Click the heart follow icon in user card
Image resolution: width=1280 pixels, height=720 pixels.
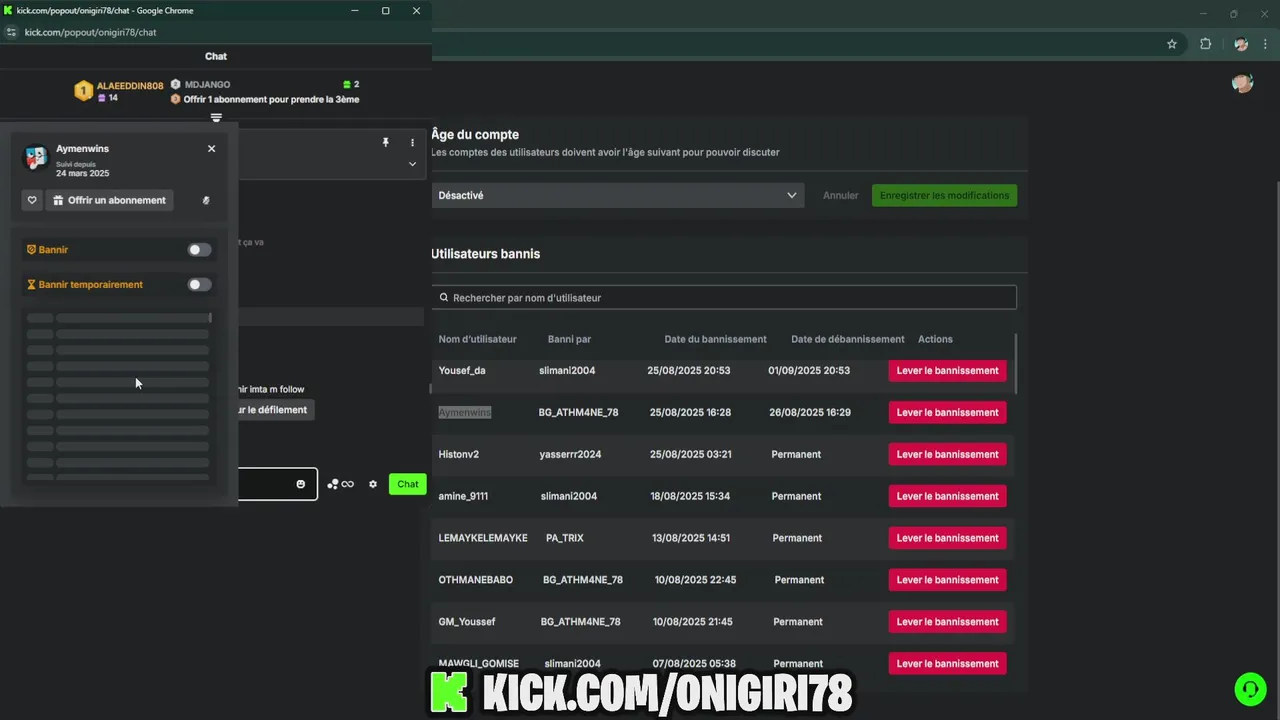[x=32, y=200]
